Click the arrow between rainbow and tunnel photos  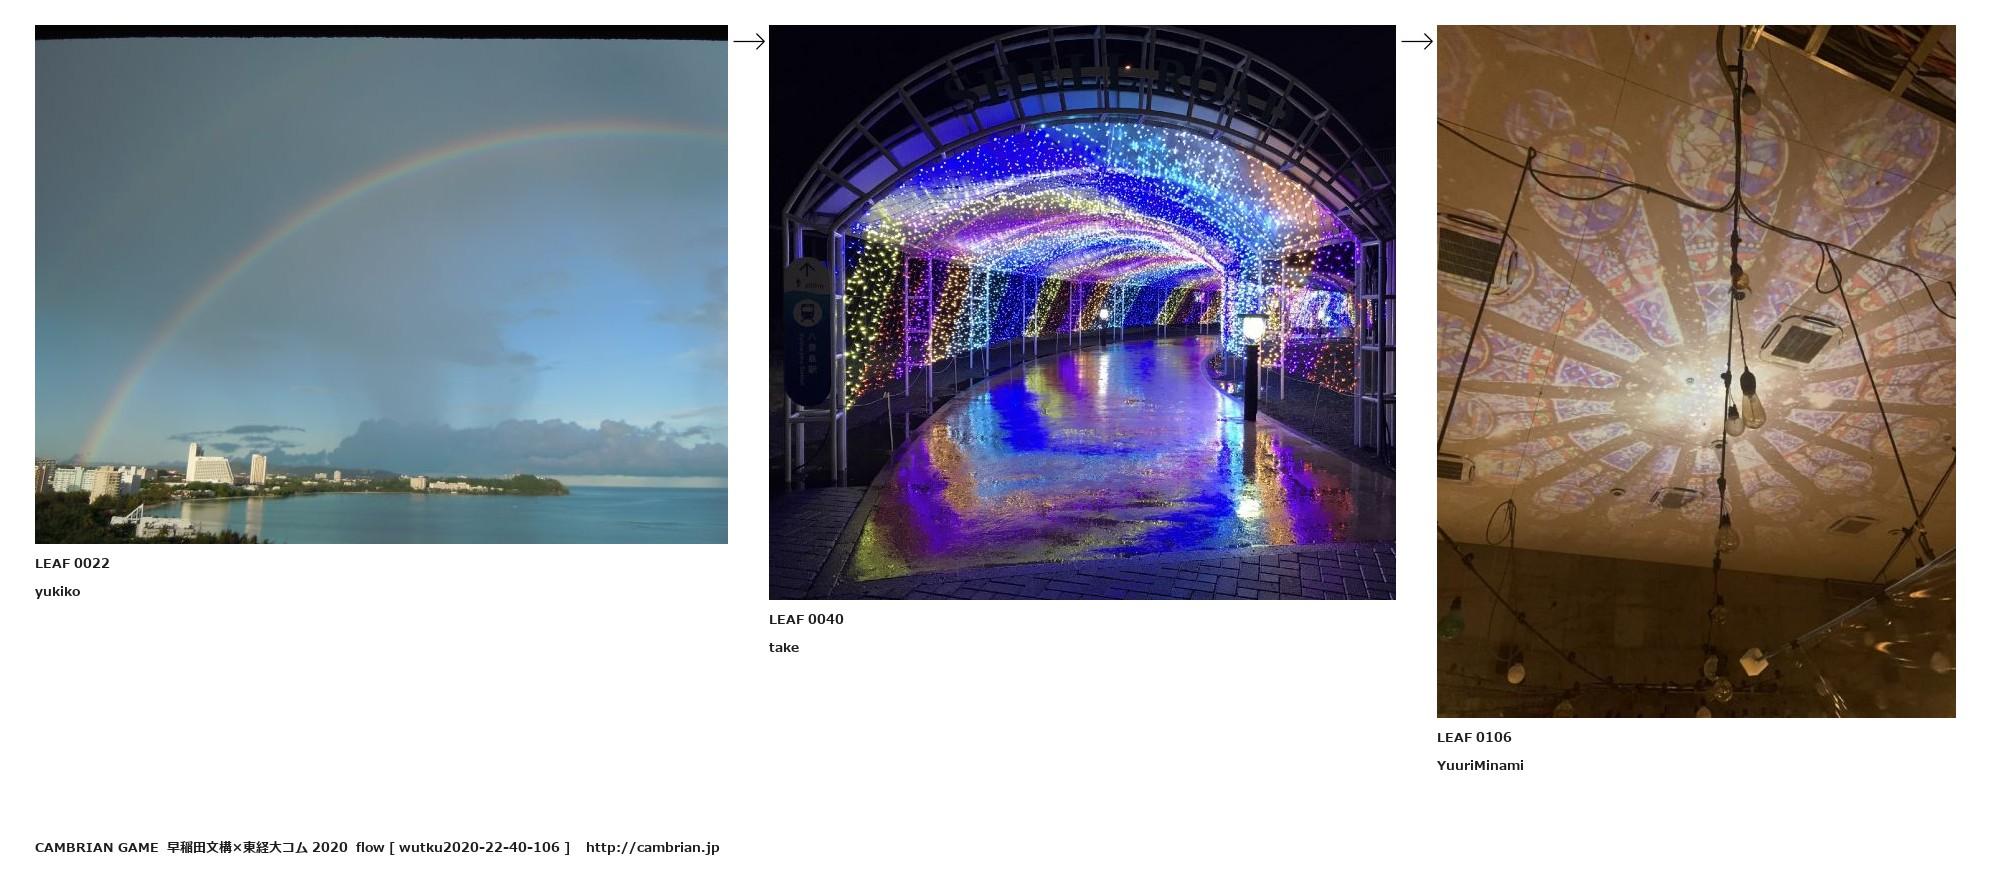[748, 41]
